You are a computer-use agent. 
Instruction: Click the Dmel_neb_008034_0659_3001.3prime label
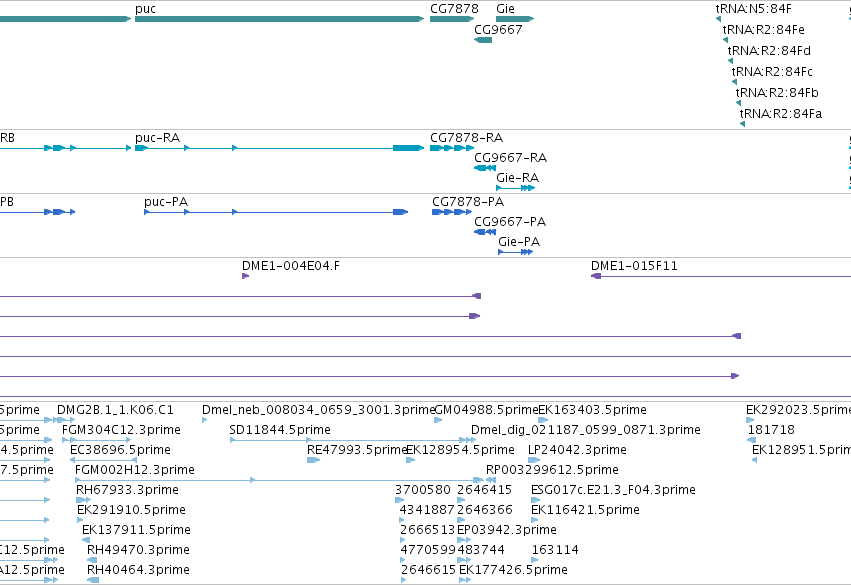pyautogui.click(x=319, y=410)
